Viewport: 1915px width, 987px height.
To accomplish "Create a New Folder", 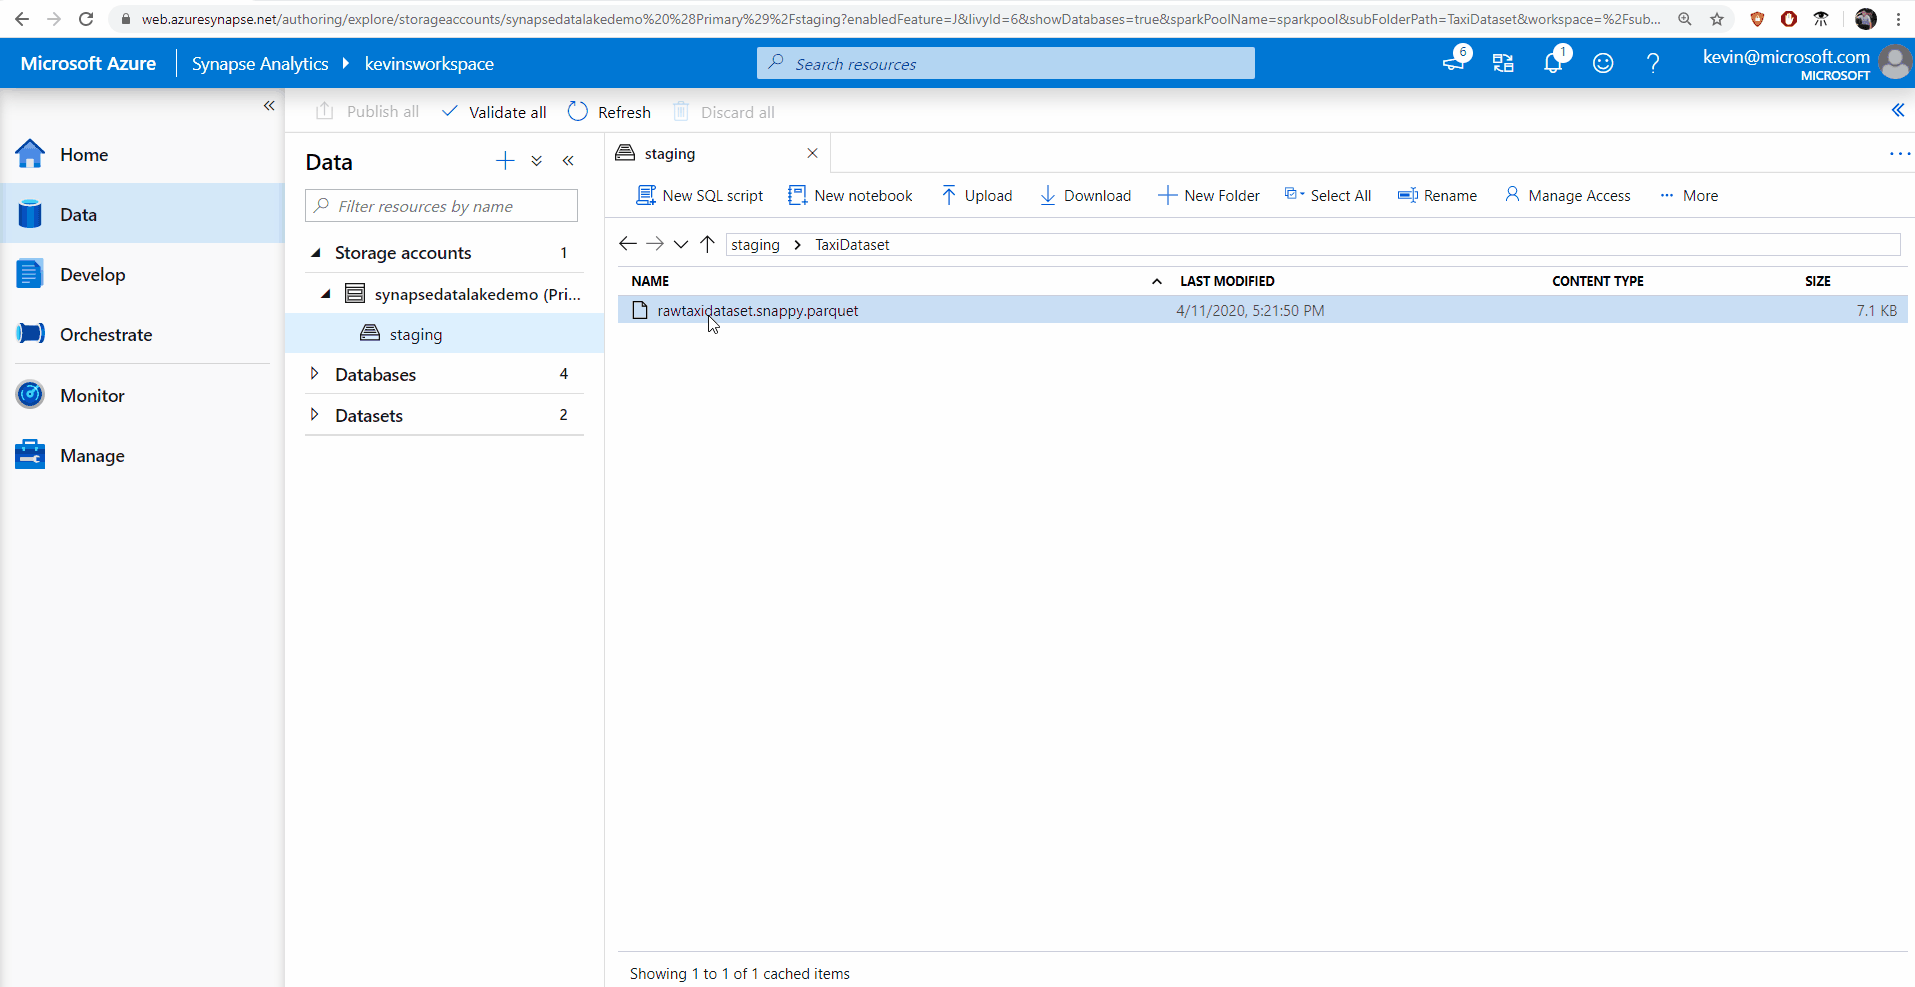I will point(1209,196).
